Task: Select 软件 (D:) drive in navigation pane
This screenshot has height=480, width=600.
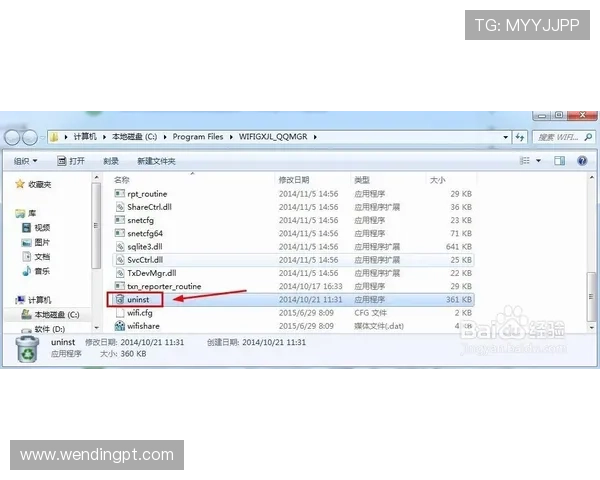Action: click(43, 329)
